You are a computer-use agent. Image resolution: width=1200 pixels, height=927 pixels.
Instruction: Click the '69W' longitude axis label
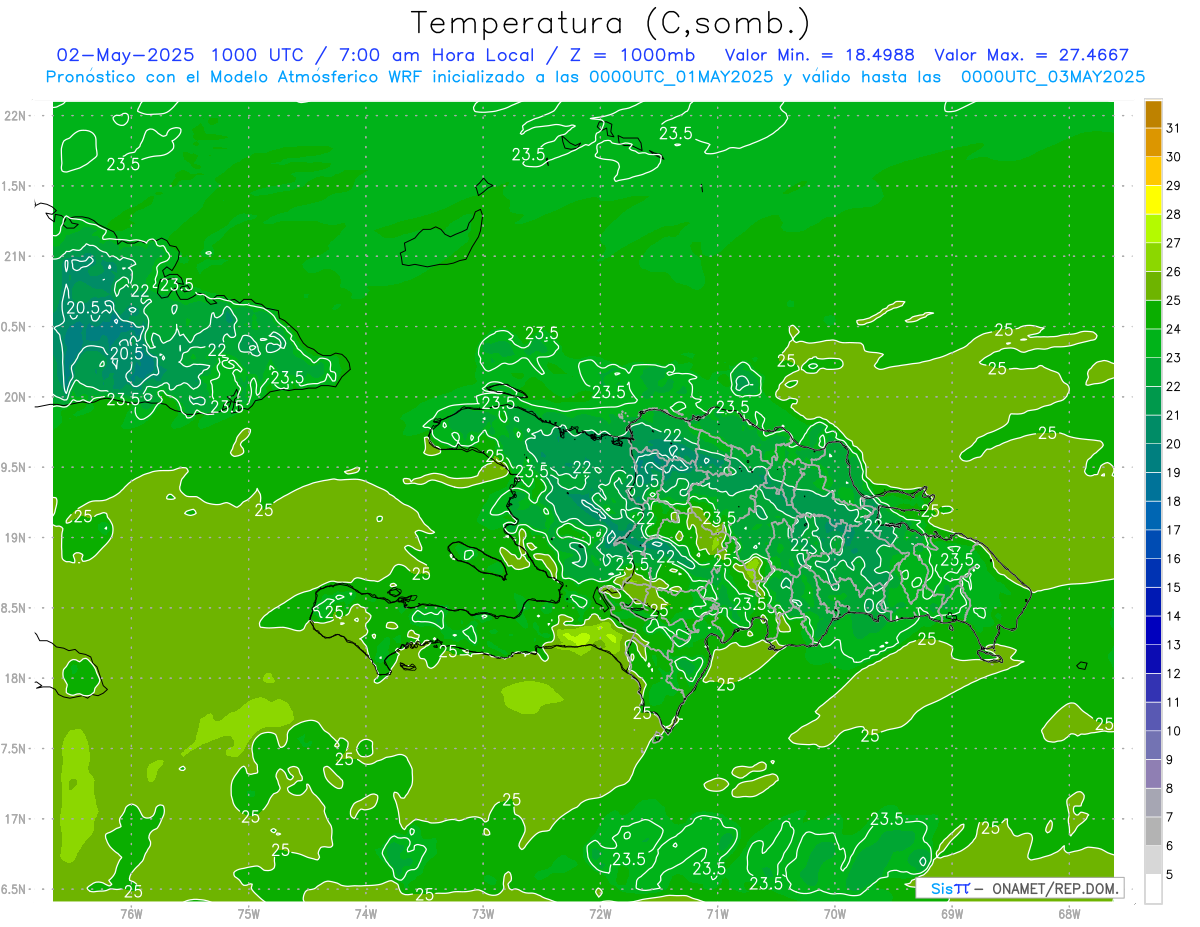click(x=952, y=913)
